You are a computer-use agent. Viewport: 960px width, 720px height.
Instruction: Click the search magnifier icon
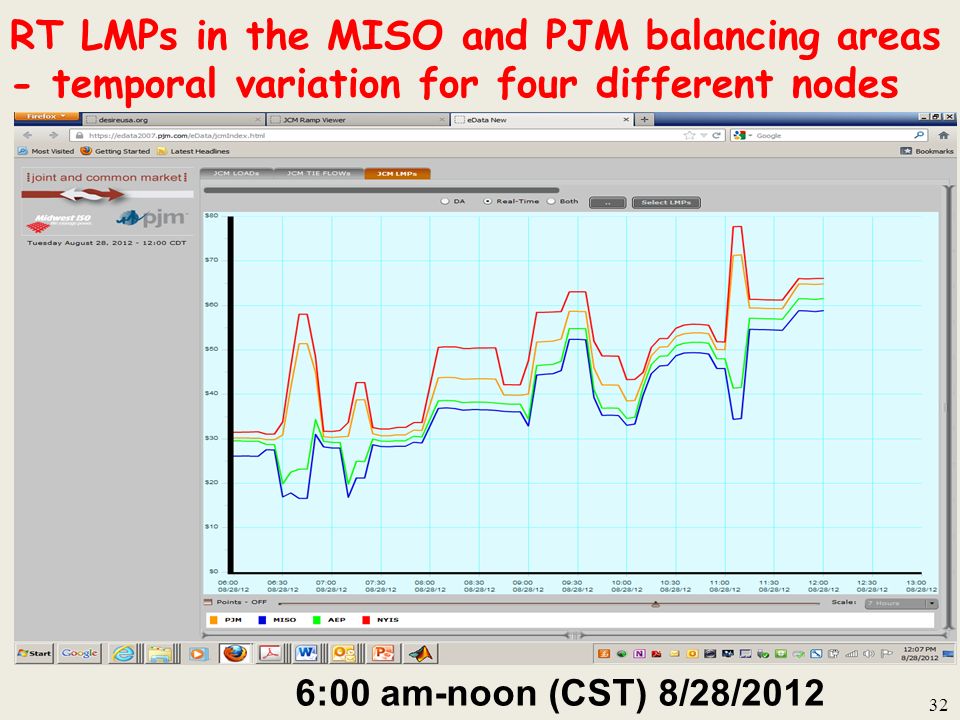click(920, 135)
